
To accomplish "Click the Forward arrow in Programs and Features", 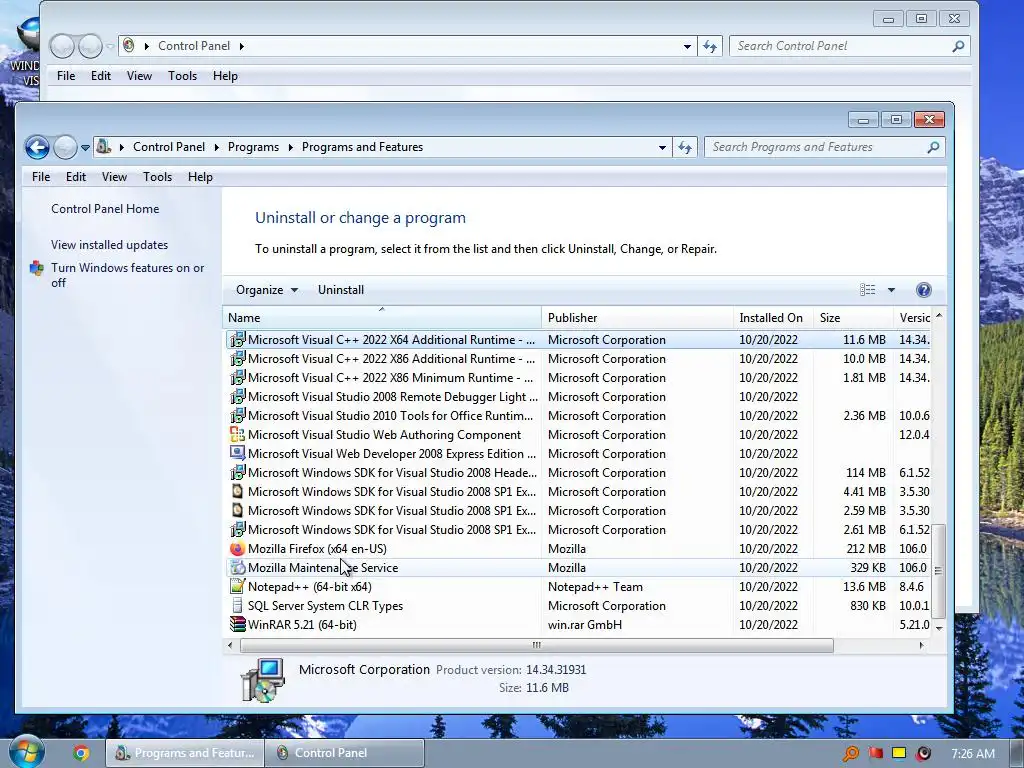I will 65,148.
